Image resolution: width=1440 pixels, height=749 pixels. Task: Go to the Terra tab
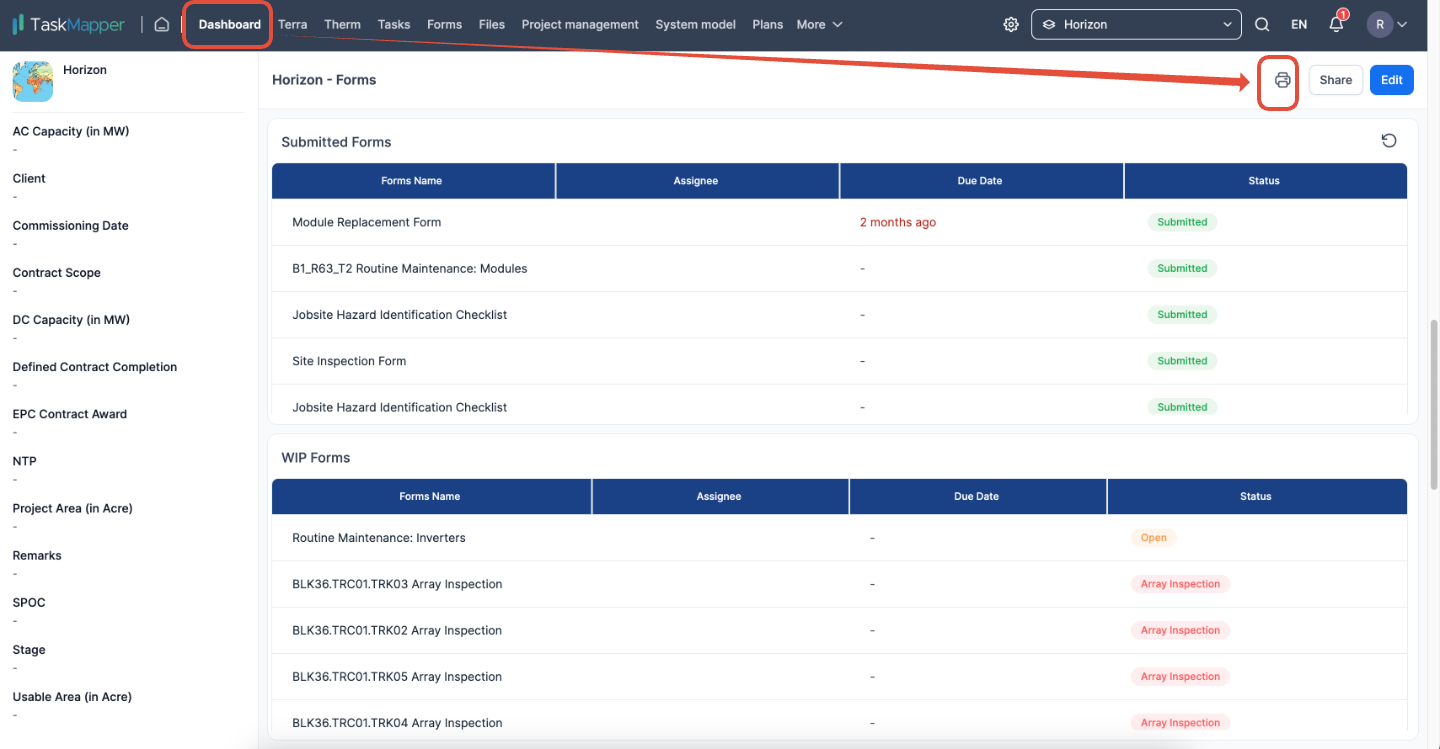coord(293,24)
